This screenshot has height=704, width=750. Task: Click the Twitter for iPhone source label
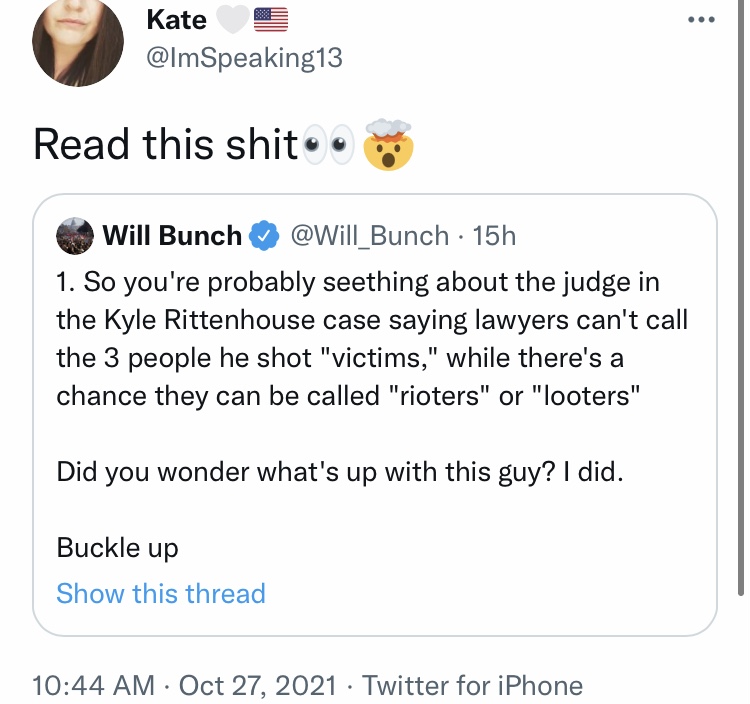click(472, 685)
